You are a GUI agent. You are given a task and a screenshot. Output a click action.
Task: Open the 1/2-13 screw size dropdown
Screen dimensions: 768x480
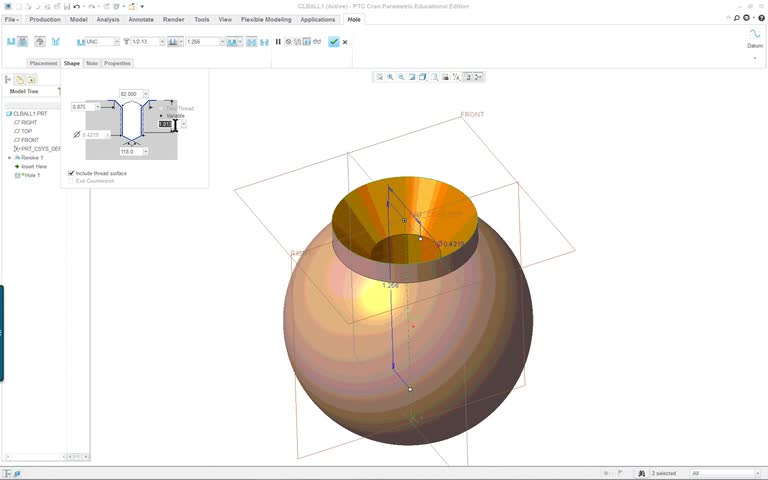coord(162,42)
